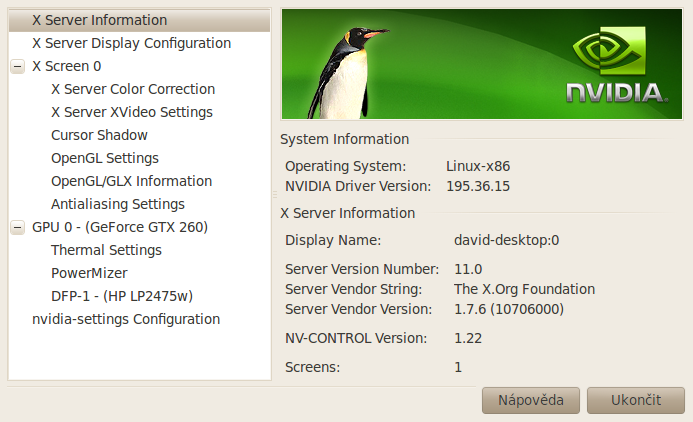Open X Server Display Configuration
Image resolution: width=693 pixels, height=422 pixels.
click(x=131, y=43)
